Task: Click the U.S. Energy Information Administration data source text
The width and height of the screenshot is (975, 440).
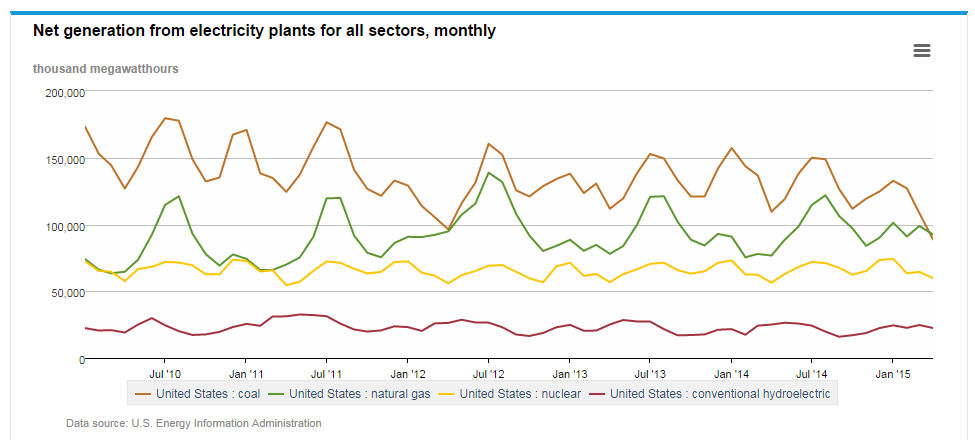Action: [x=193, y=423]
